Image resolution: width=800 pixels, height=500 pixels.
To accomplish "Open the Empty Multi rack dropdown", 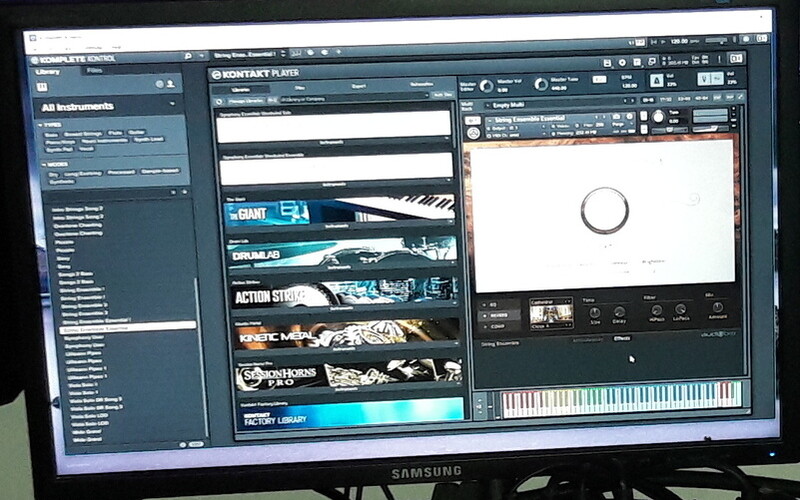I will pyautogui.click(x=561, y=104).
